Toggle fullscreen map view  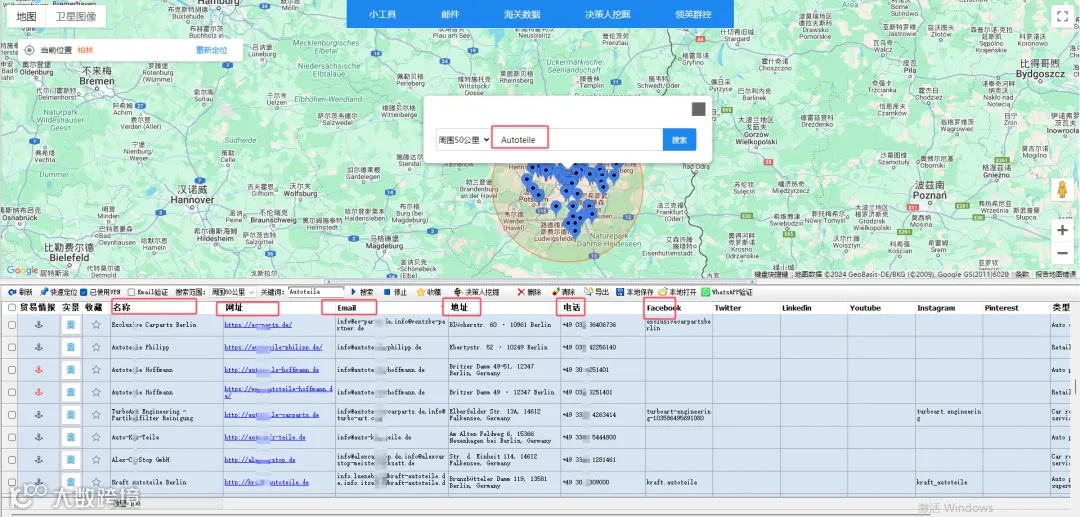(1062, 18)
